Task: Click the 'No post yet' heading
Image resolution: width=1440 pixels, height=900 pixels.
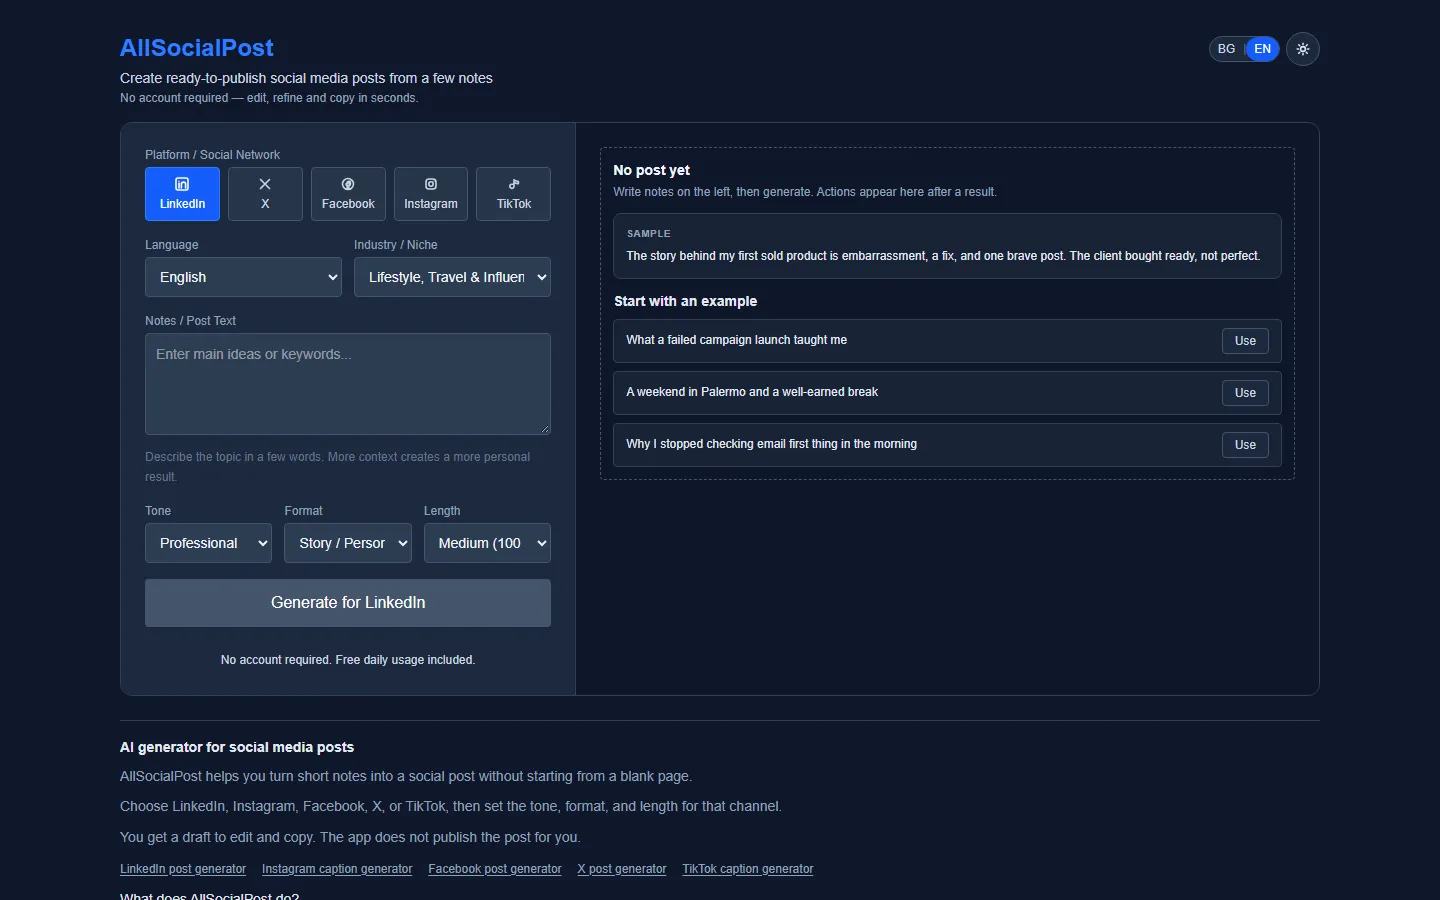Action: click(652, 170)
